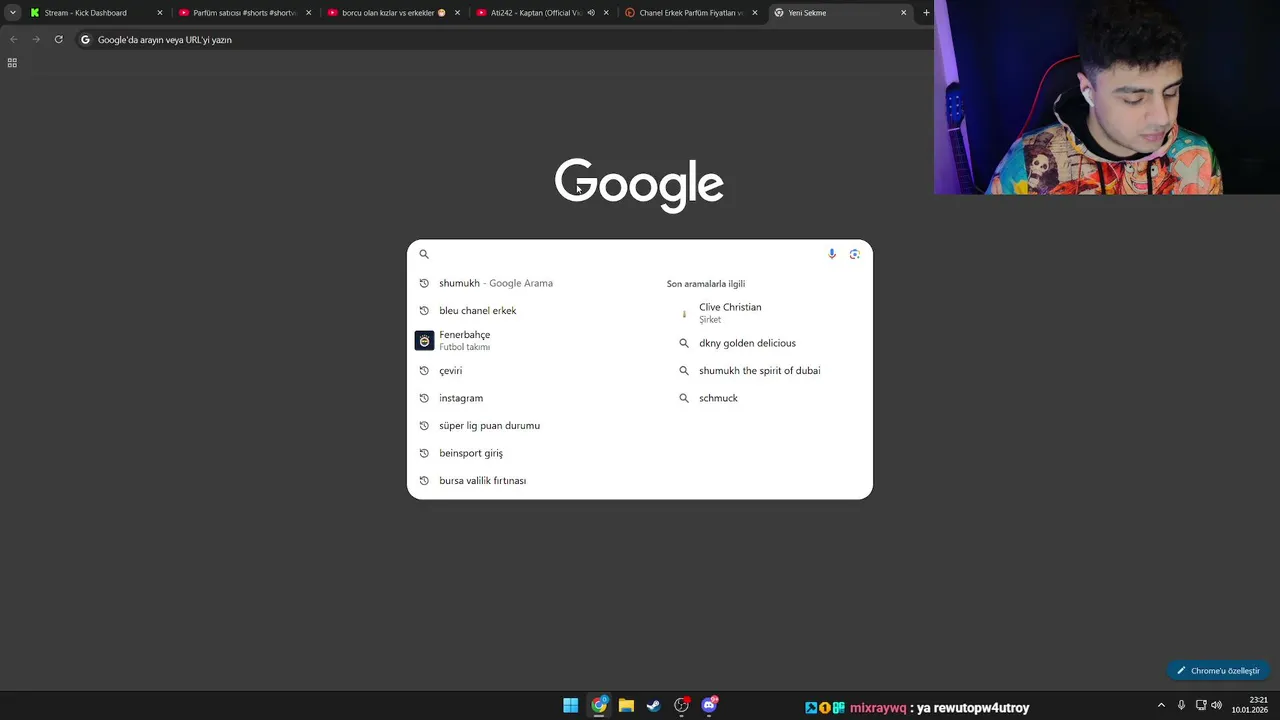This screenshot has height=720, width=1280.
Task: Click mixraywq chat username overlay
Action: tap(878, 708)
